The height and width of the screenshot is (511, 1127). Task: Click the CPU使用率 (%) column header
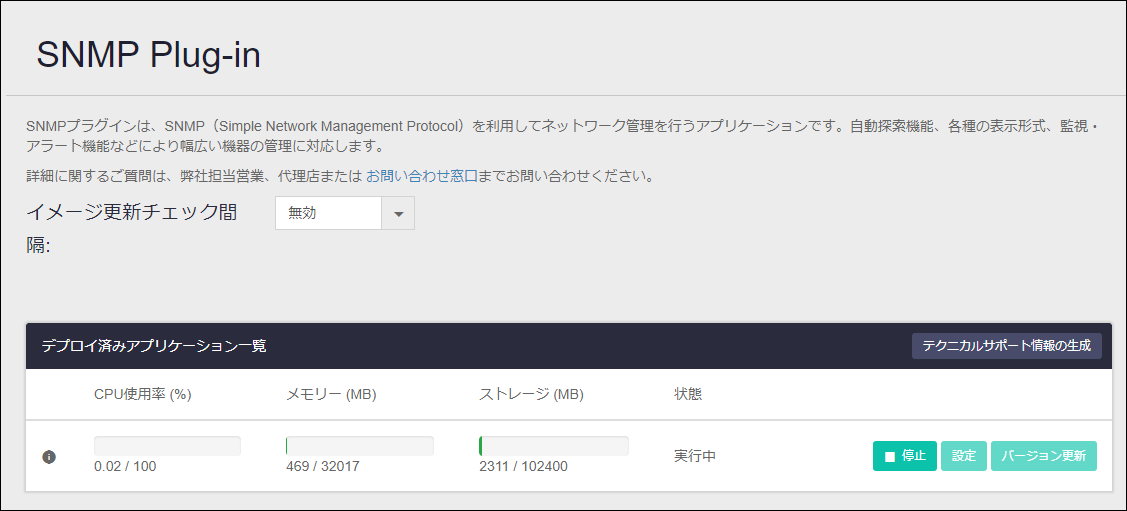pyautogui.click(x=142, y=394)
